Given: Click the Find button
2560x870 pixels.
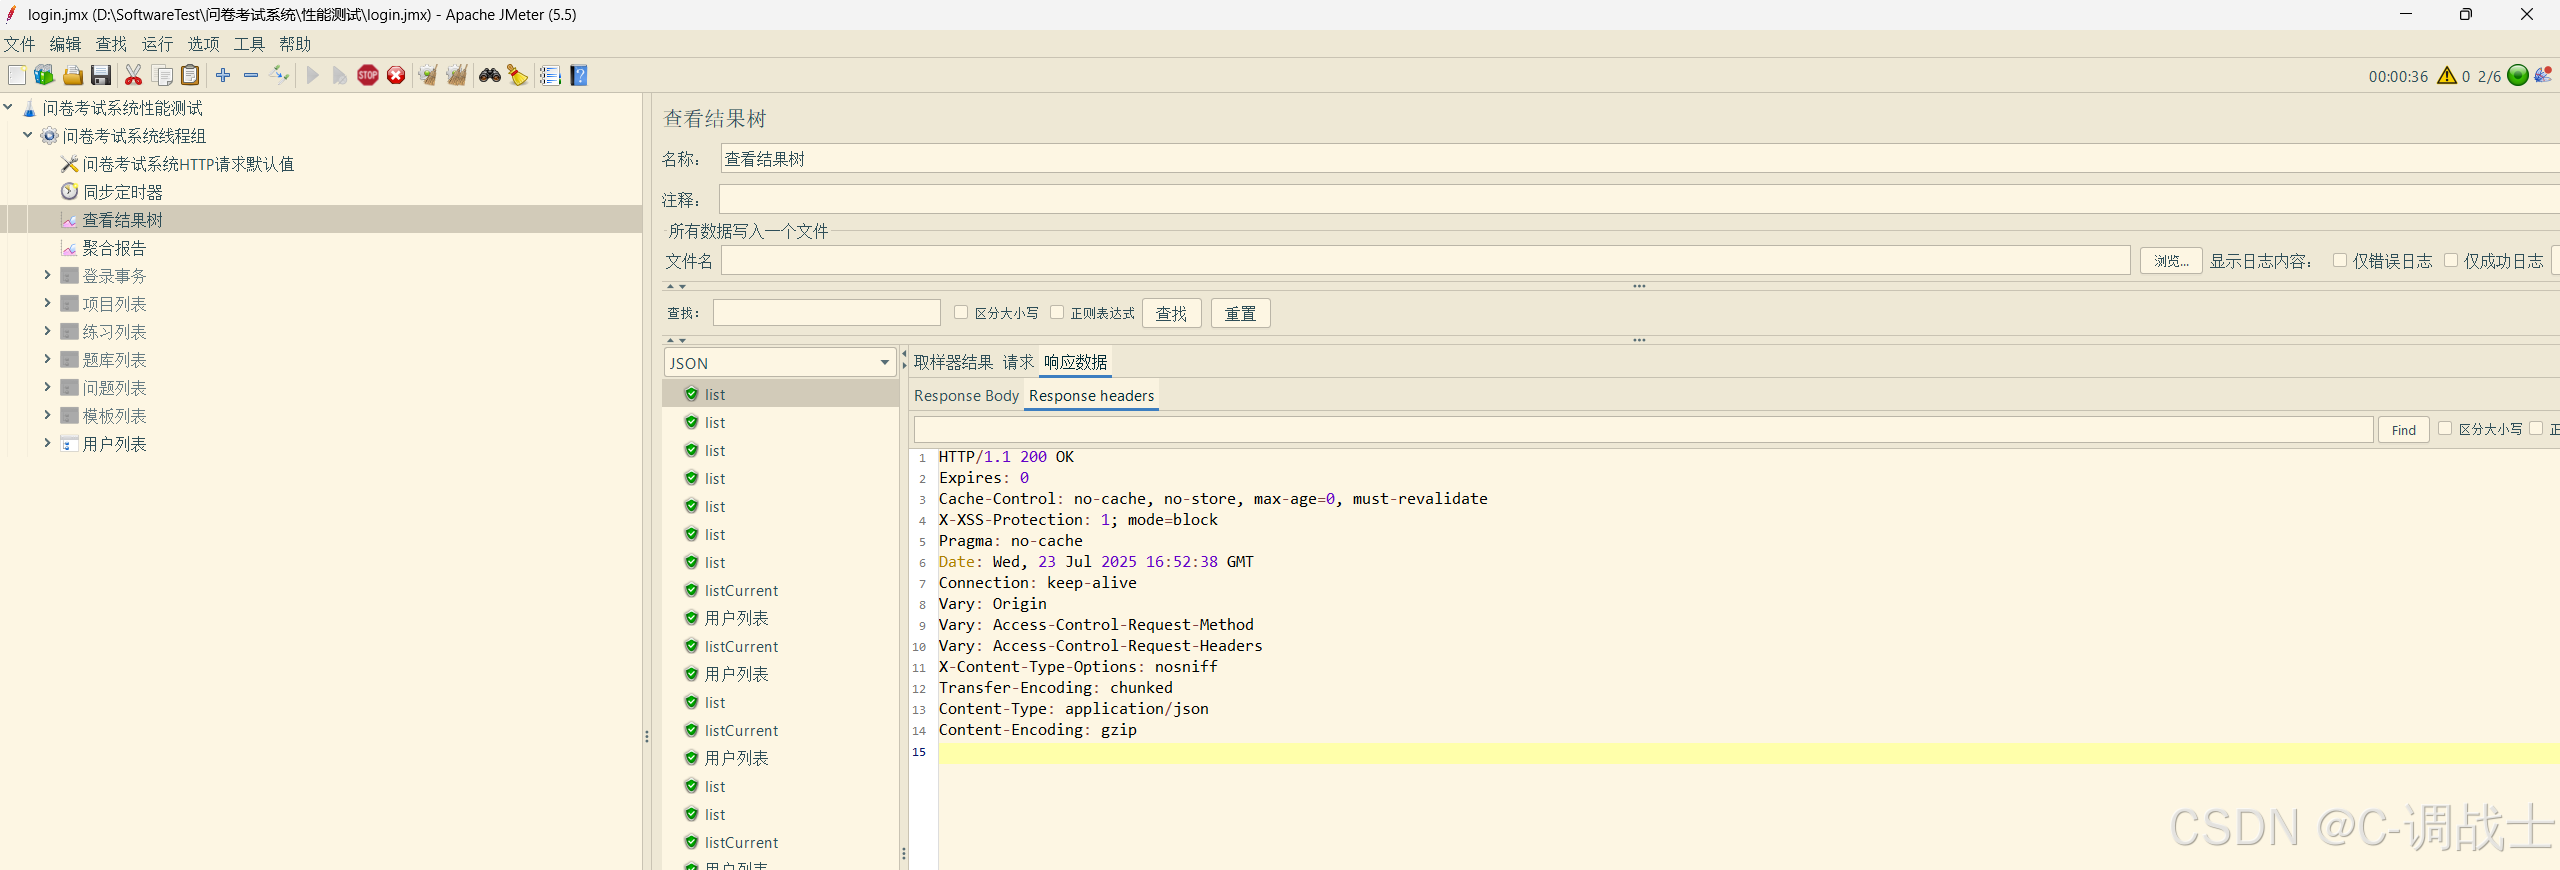Looking at the screenshot, I should pos(2403,430).
